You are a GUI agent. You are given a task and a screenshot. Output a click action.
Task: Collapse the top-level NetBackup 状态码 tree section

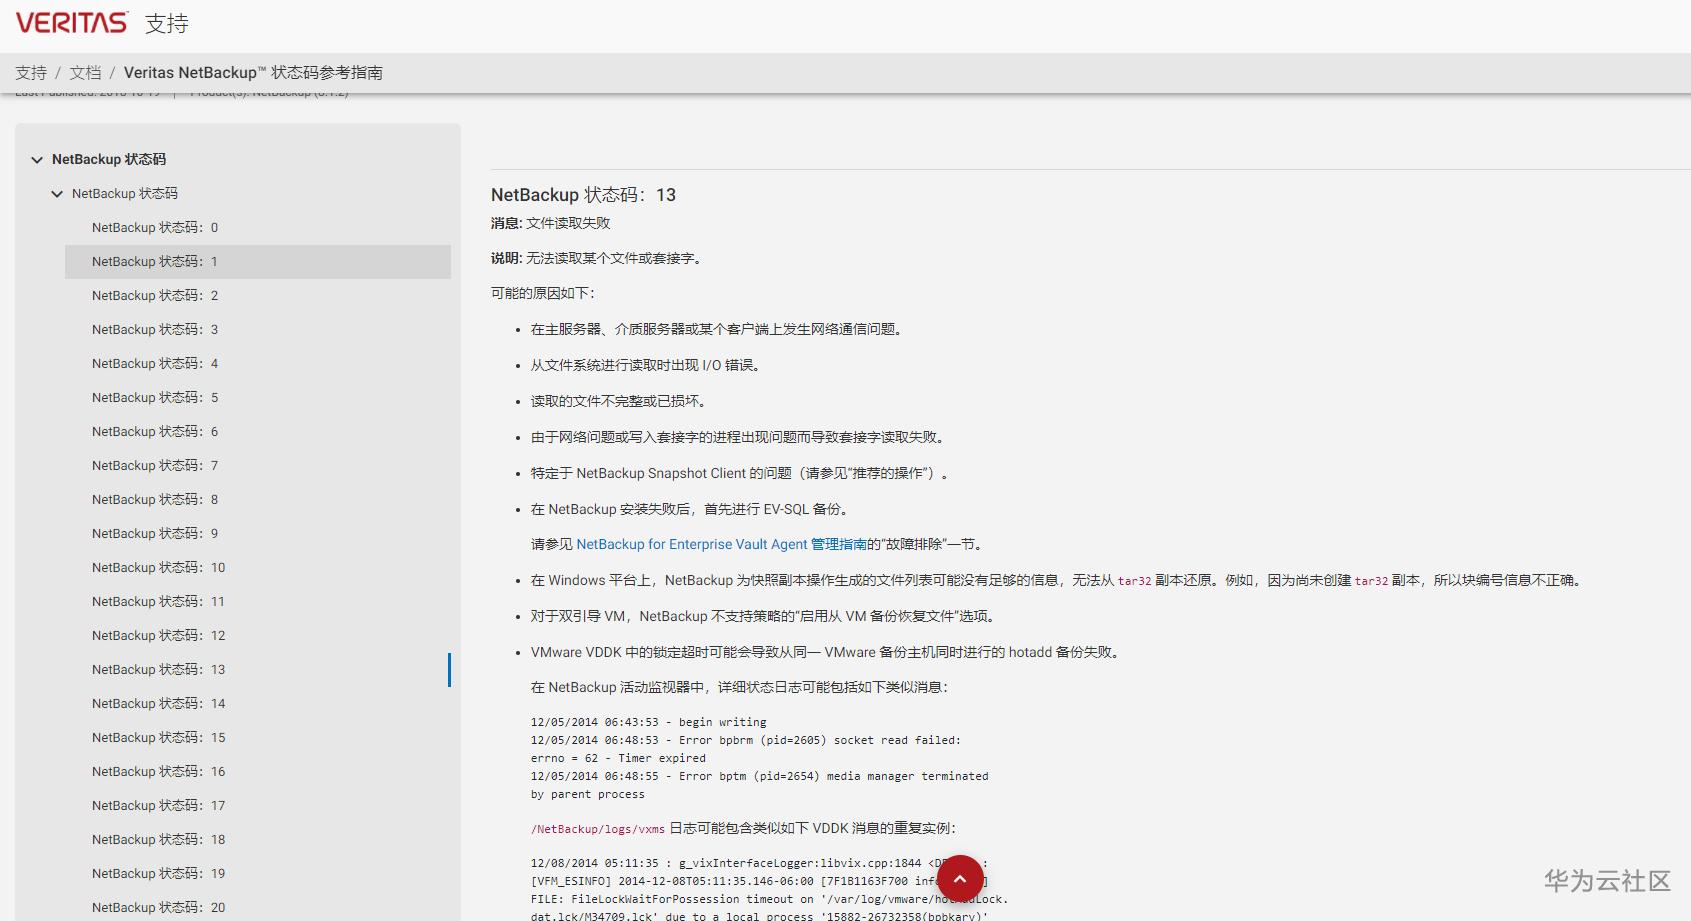[x=37, y=159]
